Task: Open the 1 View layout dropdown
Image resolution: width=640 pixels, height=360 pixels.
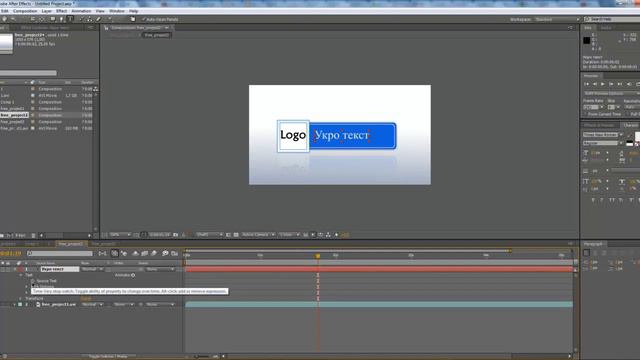Action: coord(289,235)
